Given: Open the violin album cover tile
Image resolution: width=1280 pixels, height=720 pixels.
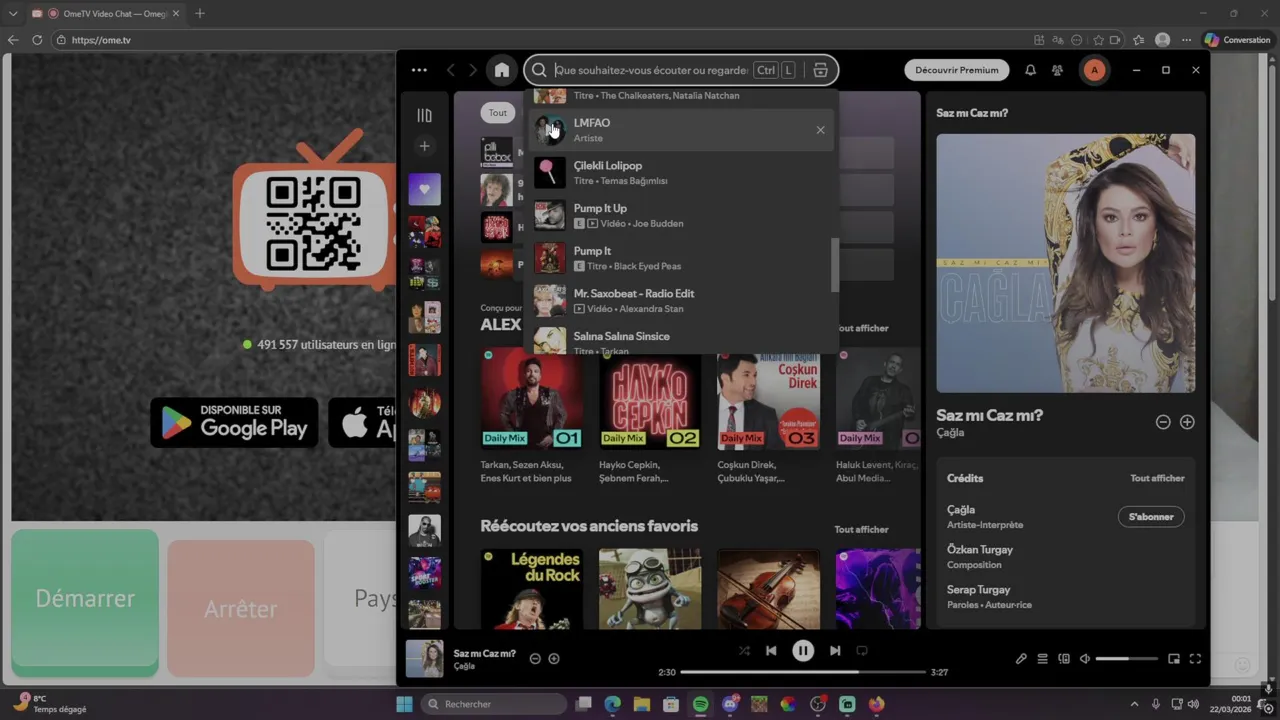Looking at the screenshot, I should coord(768,588).
